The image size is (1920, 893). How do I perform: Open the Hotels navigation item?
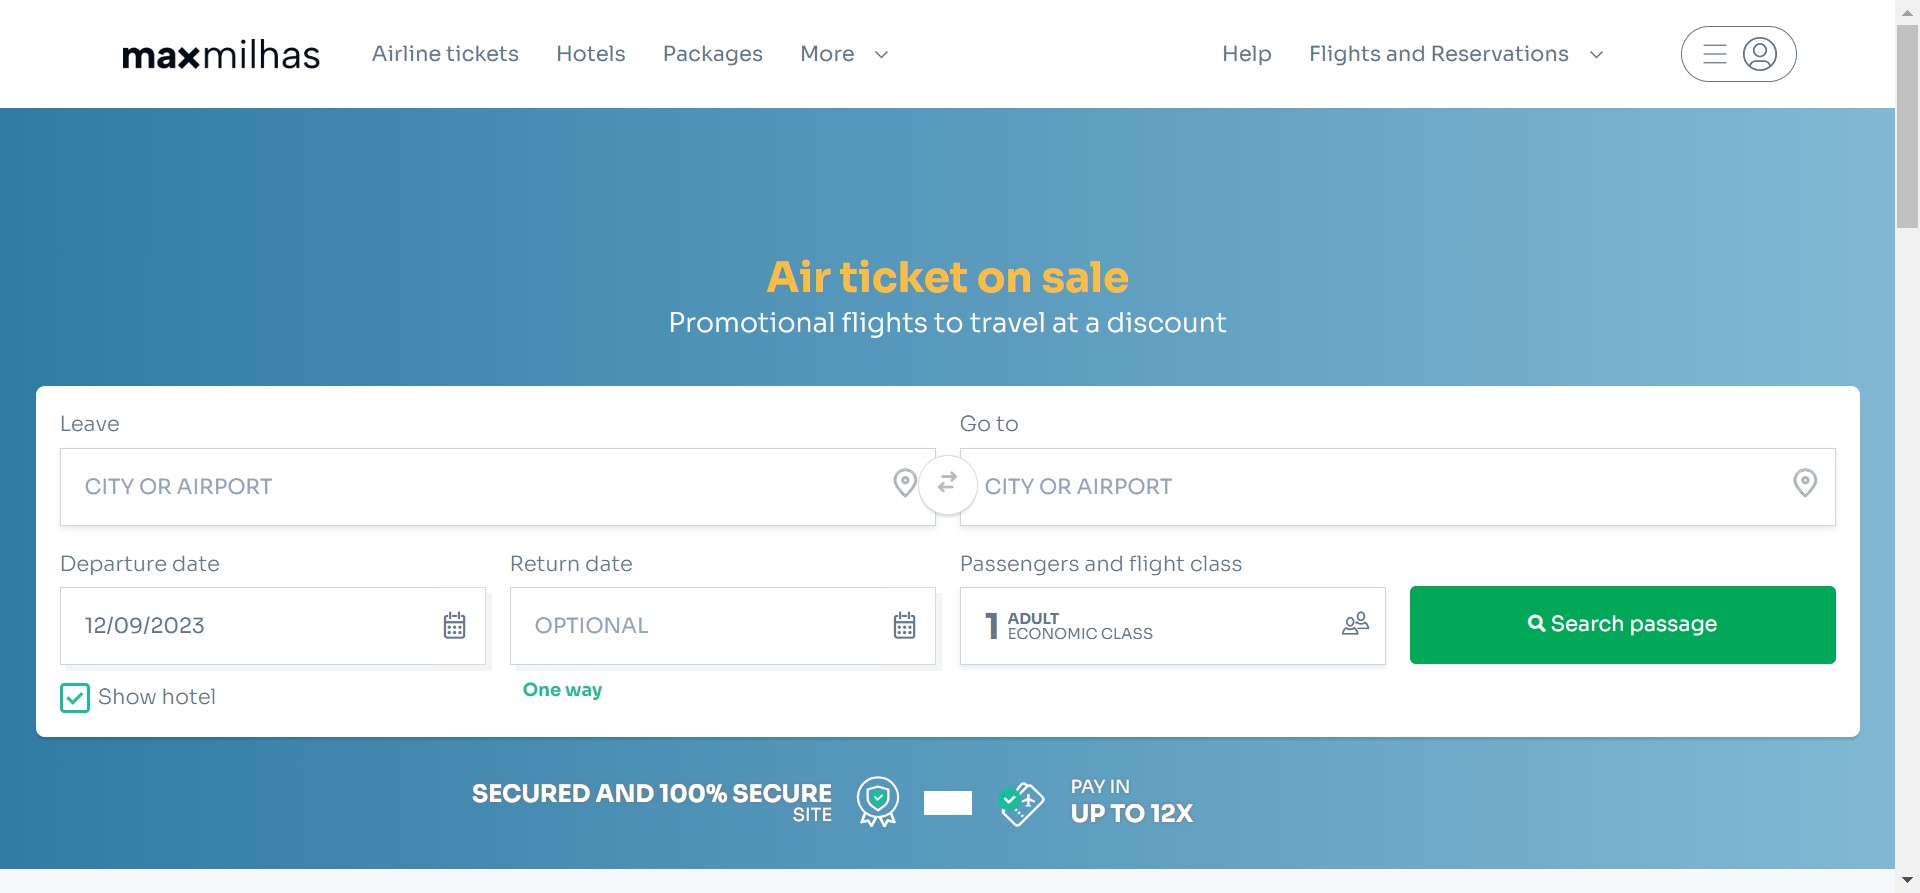point(590,54)
